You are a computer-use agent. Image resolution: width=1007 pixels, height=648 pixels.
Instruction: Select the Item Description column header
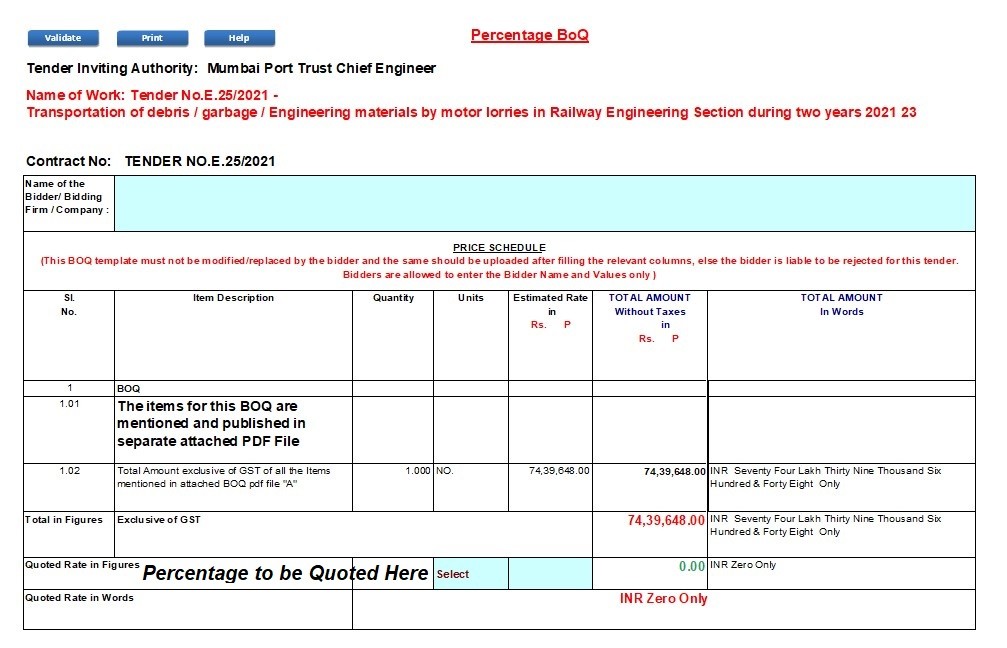(233, 298)
